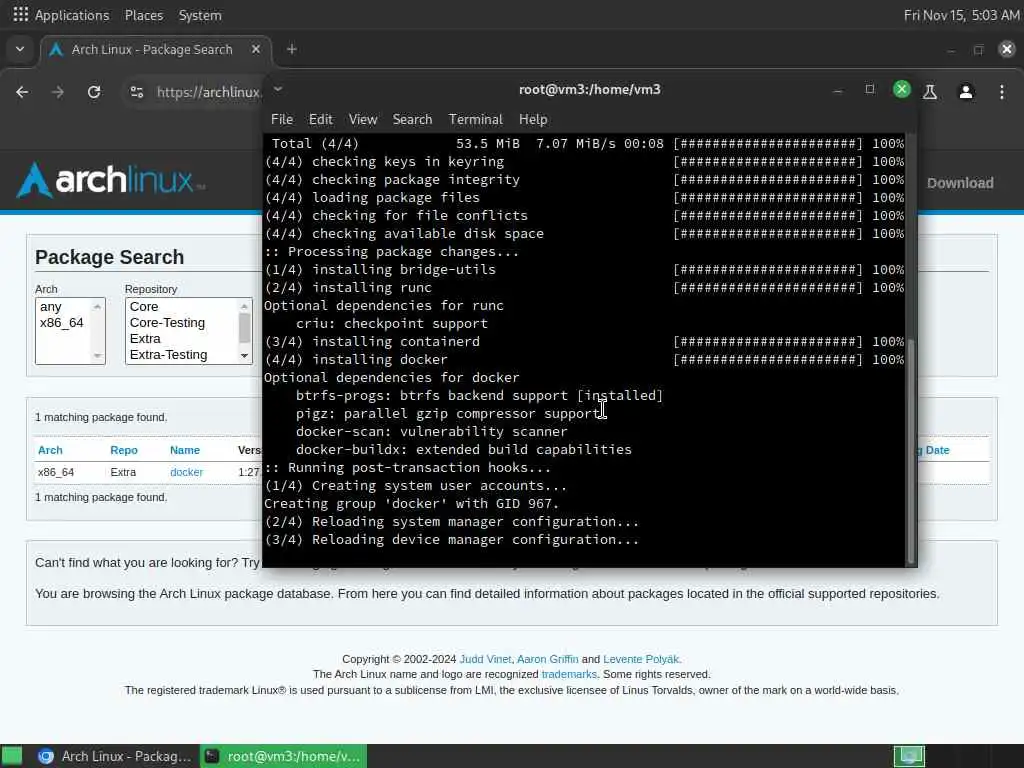Open the Download link in site navigation
This screenshot has width=1024, height=768.
coord(960,184)
